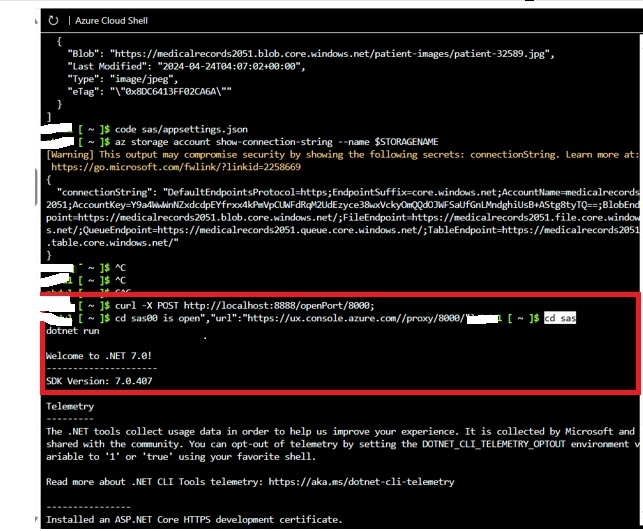The image size is (643, 531).
Task: Click the curl -X POST localhost command
Action: [244, 305]
